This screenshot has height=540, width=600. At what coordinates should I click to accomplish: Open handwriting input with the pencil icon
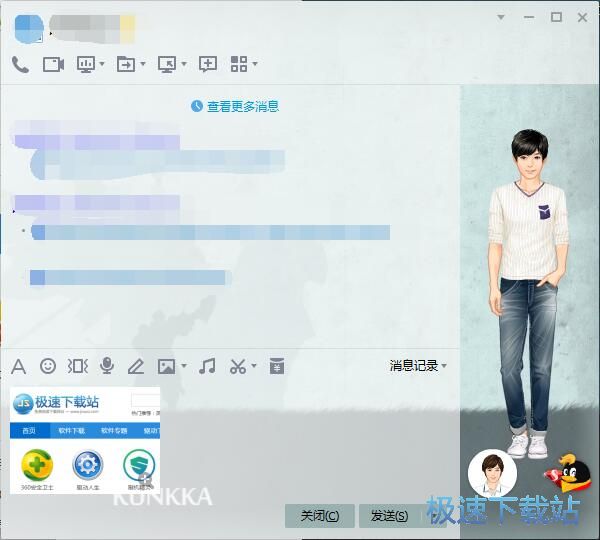pyautogui.click(x=136, y=366)
